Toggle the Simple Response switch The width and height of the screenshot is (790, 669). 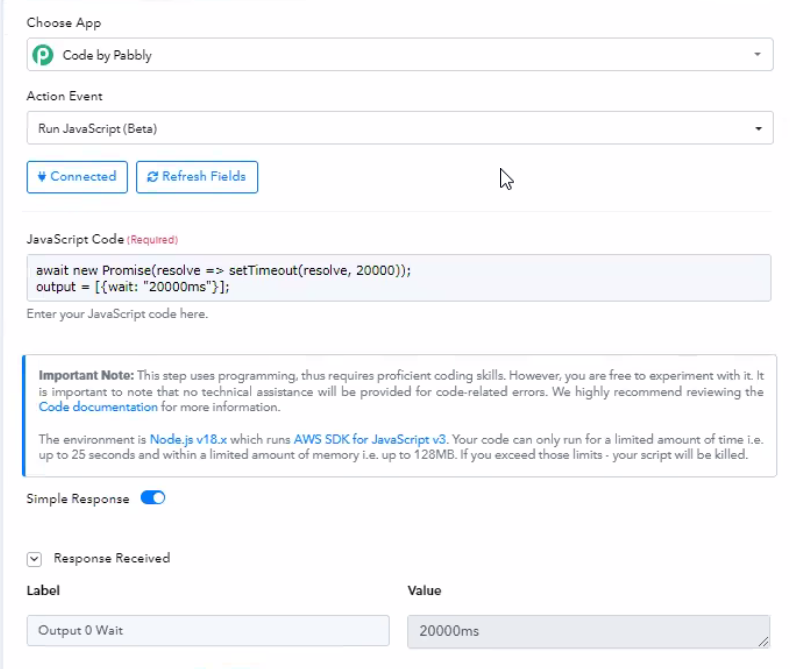point(153,498)
